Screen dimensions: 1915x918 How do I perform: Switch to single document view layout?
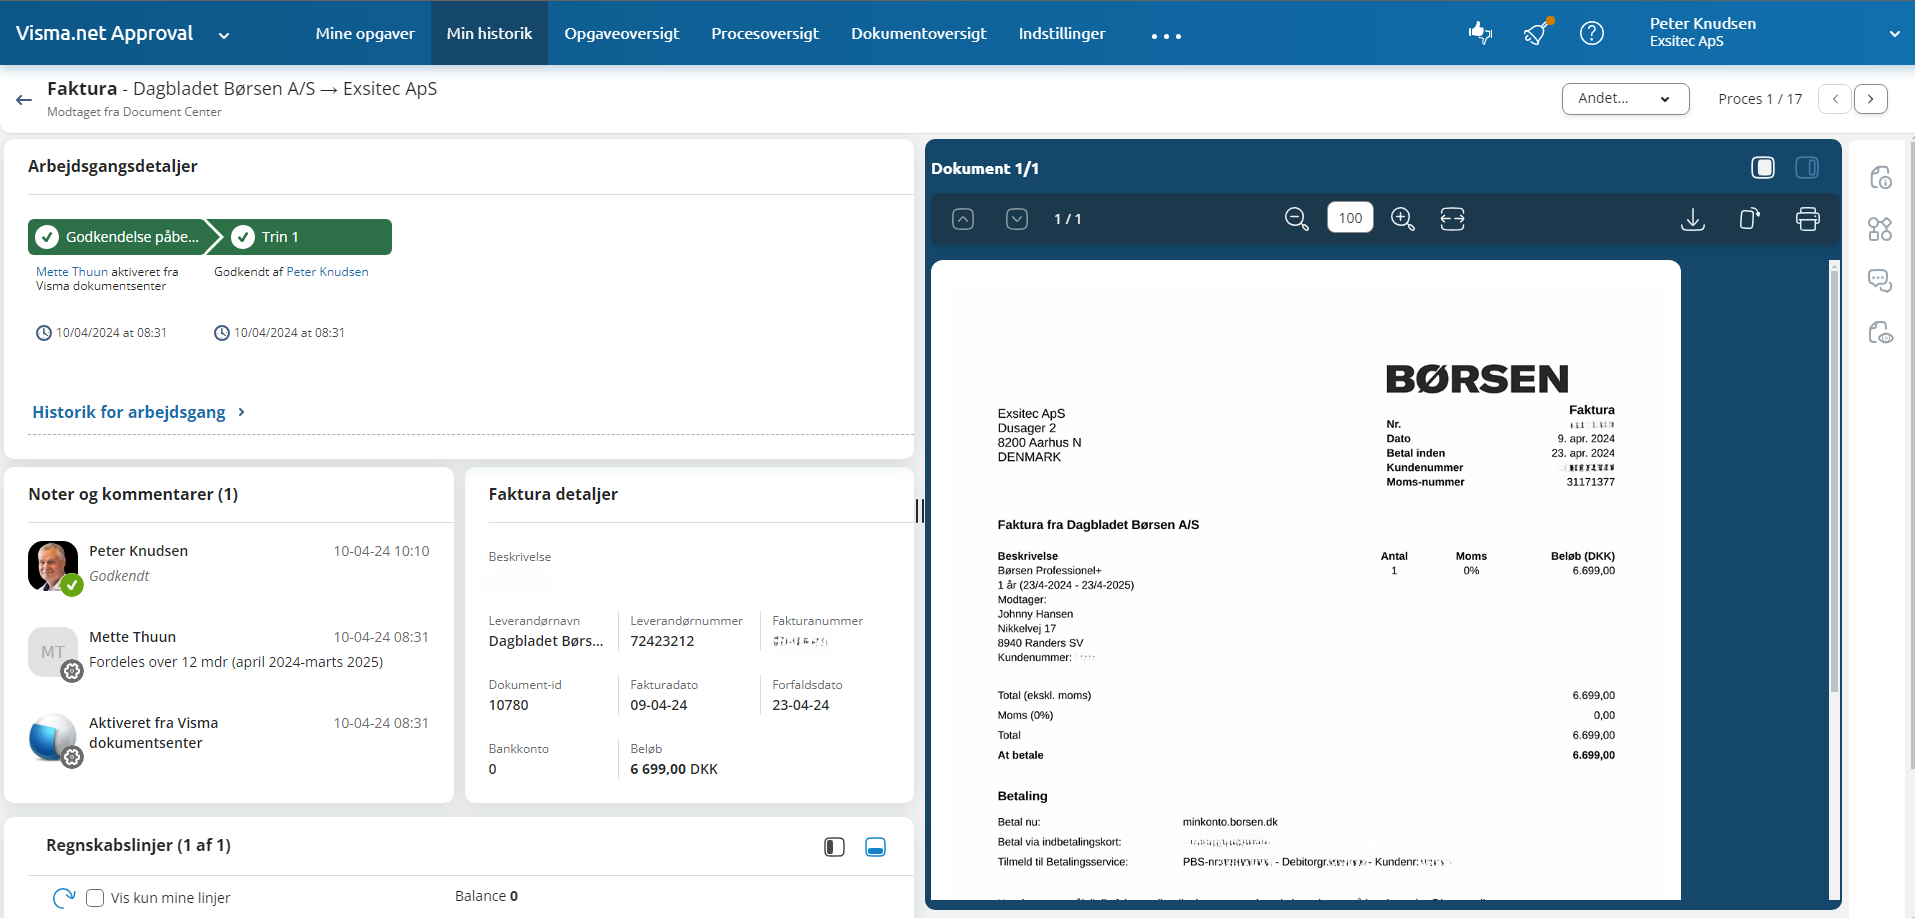point(1763,168)
